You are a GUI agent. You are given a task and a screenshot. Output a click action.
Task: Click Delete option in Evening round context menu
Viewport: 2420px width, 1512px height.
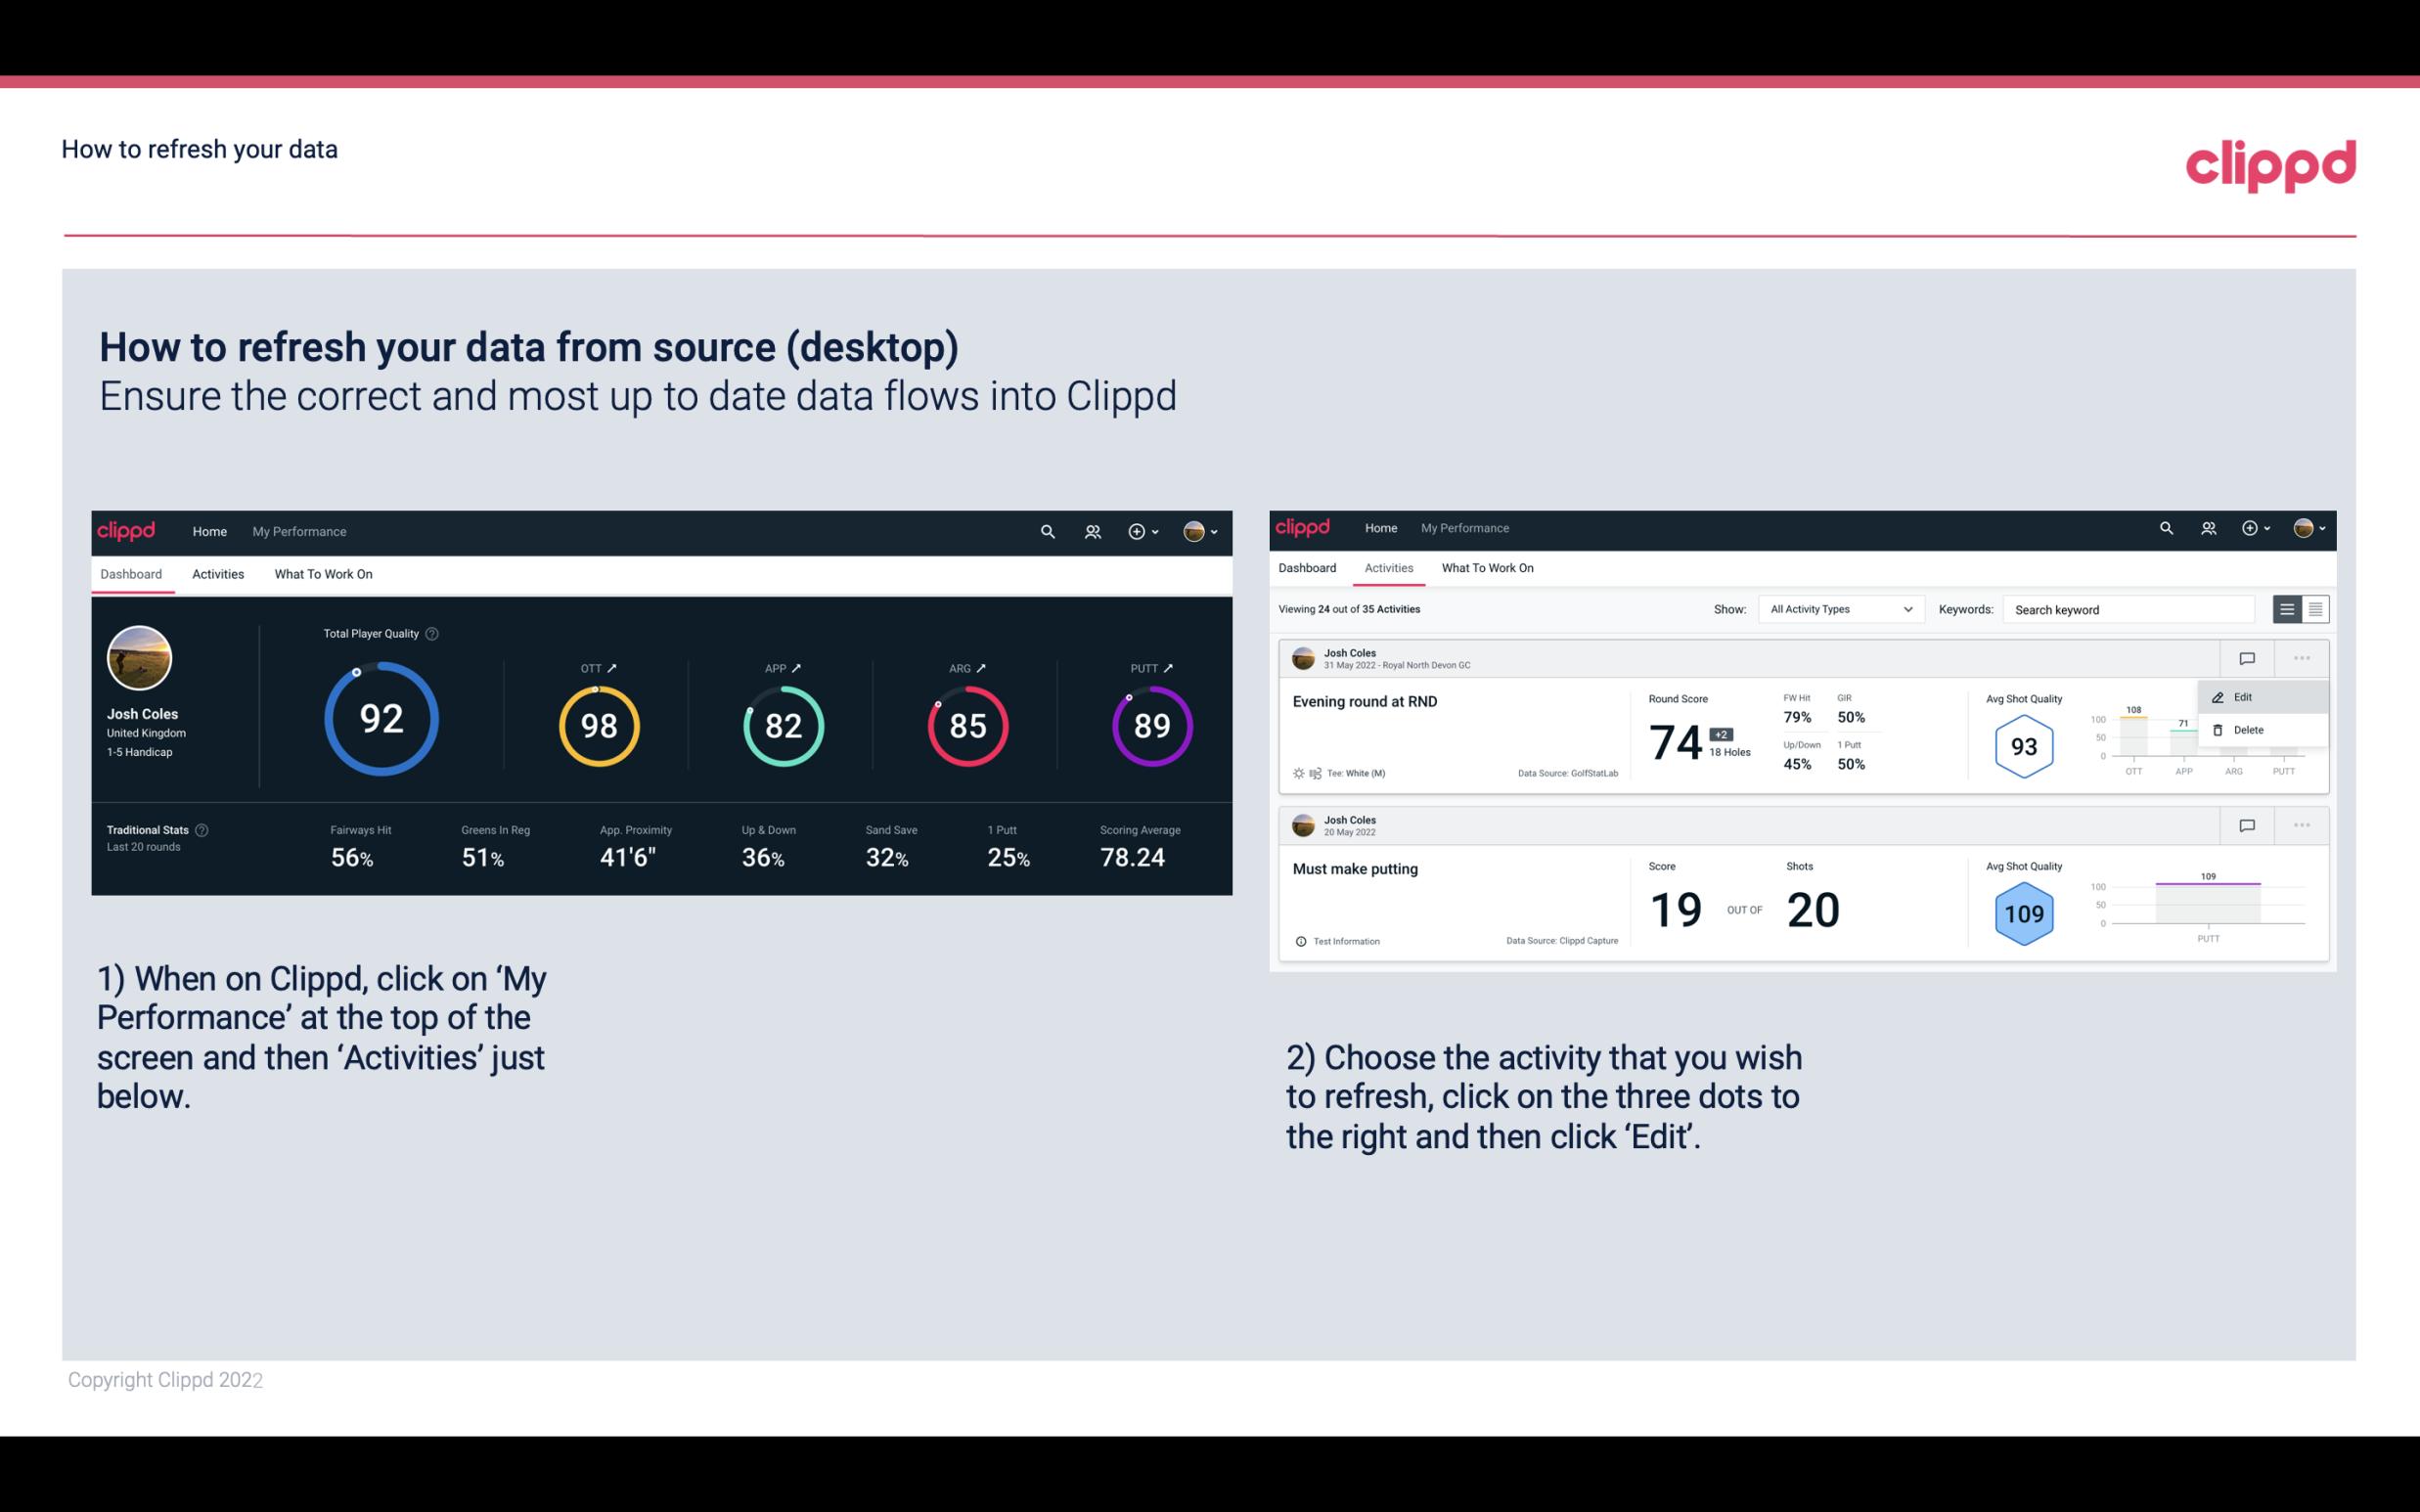[x=2248, y=730]
